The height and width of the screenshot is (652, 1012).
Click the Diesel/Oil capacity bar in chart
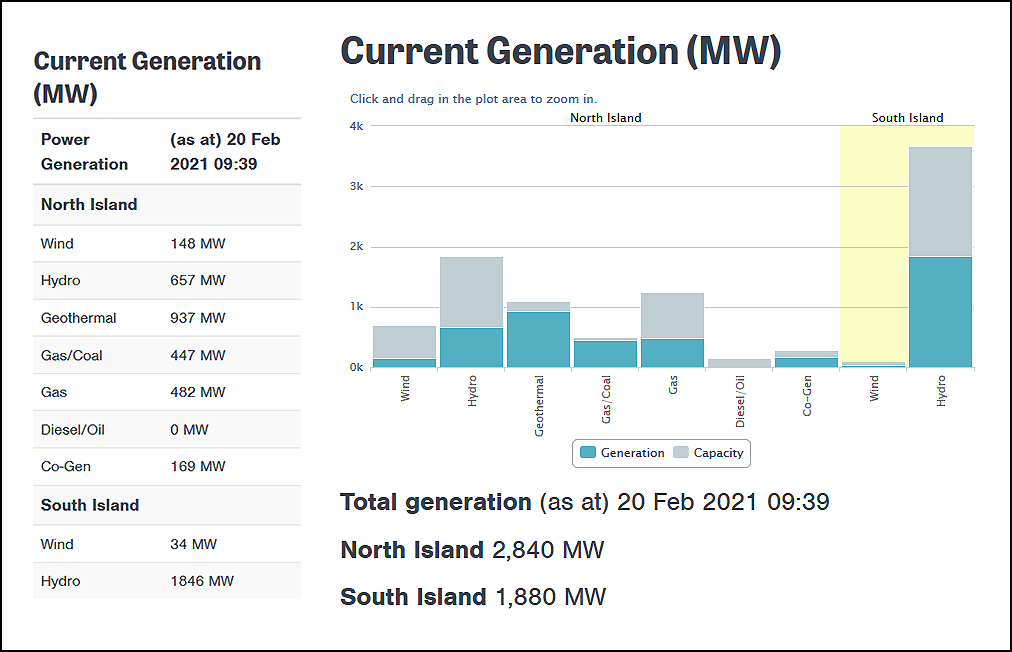739,363
